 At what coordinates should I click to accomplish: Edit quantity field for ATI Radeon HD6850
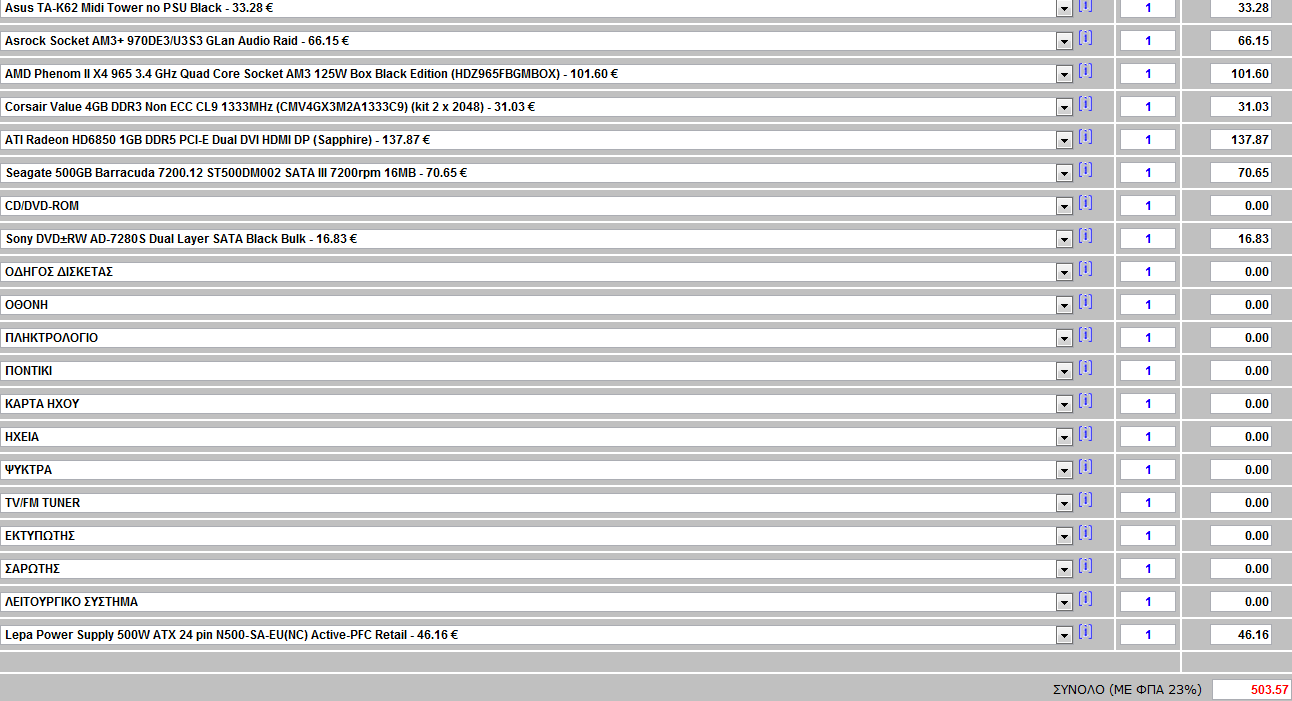(x=1148, y=140)
